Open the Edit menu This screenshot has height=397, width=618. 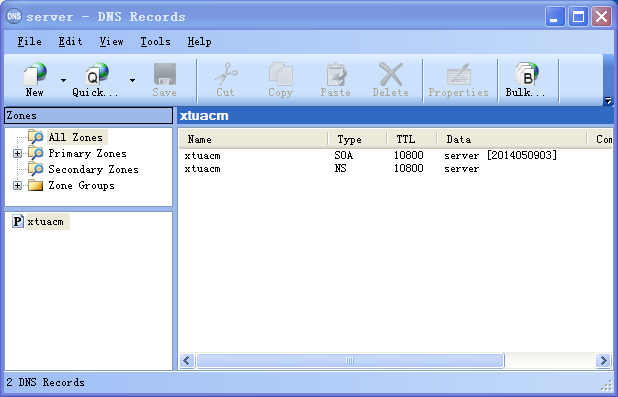71,41
